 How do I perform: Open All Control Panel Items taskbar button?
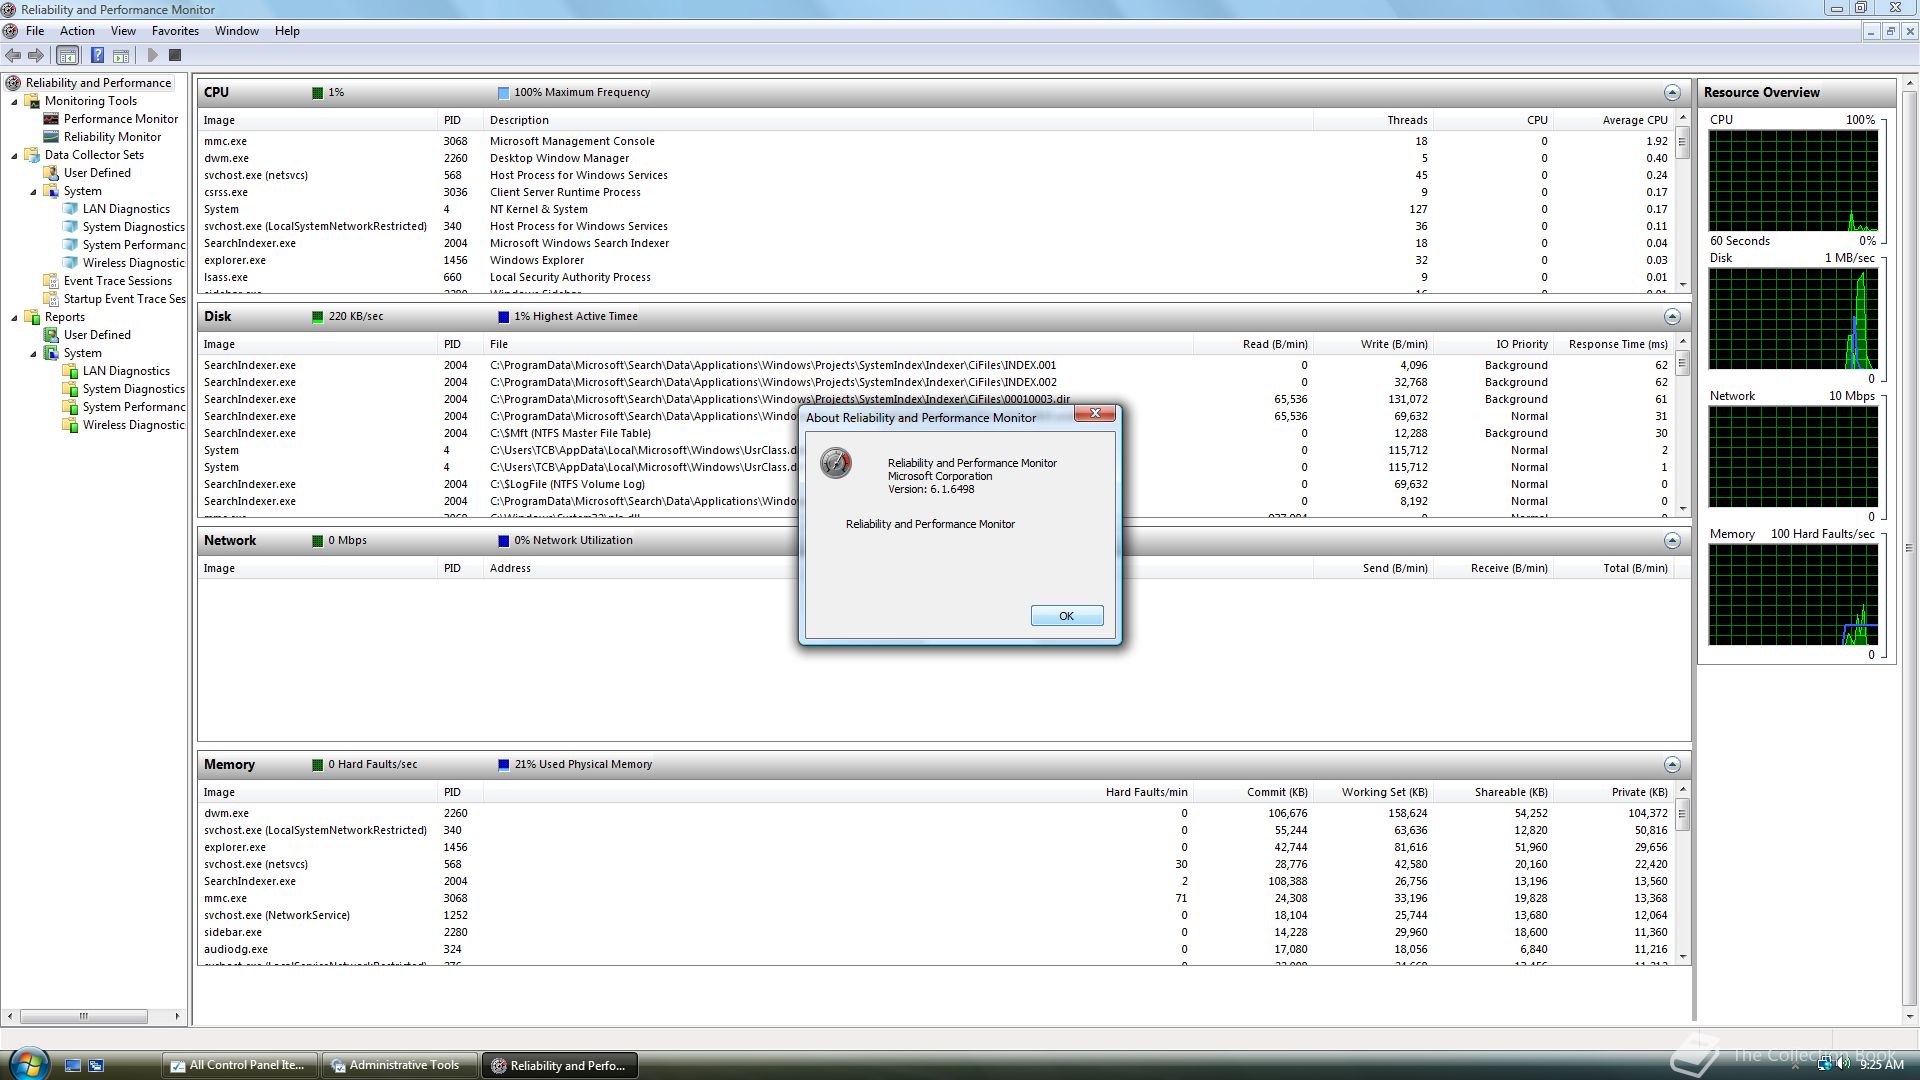pos(239,1065)
